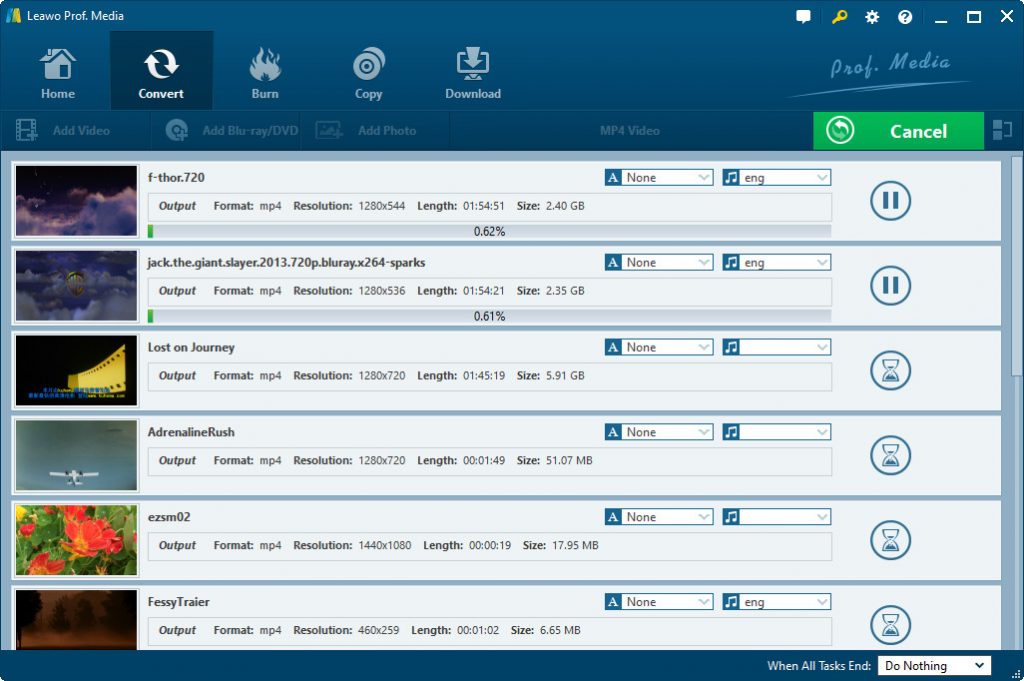
Task: Expand subtitle dropdown for f-thor.720
Action: pos(659,178)
